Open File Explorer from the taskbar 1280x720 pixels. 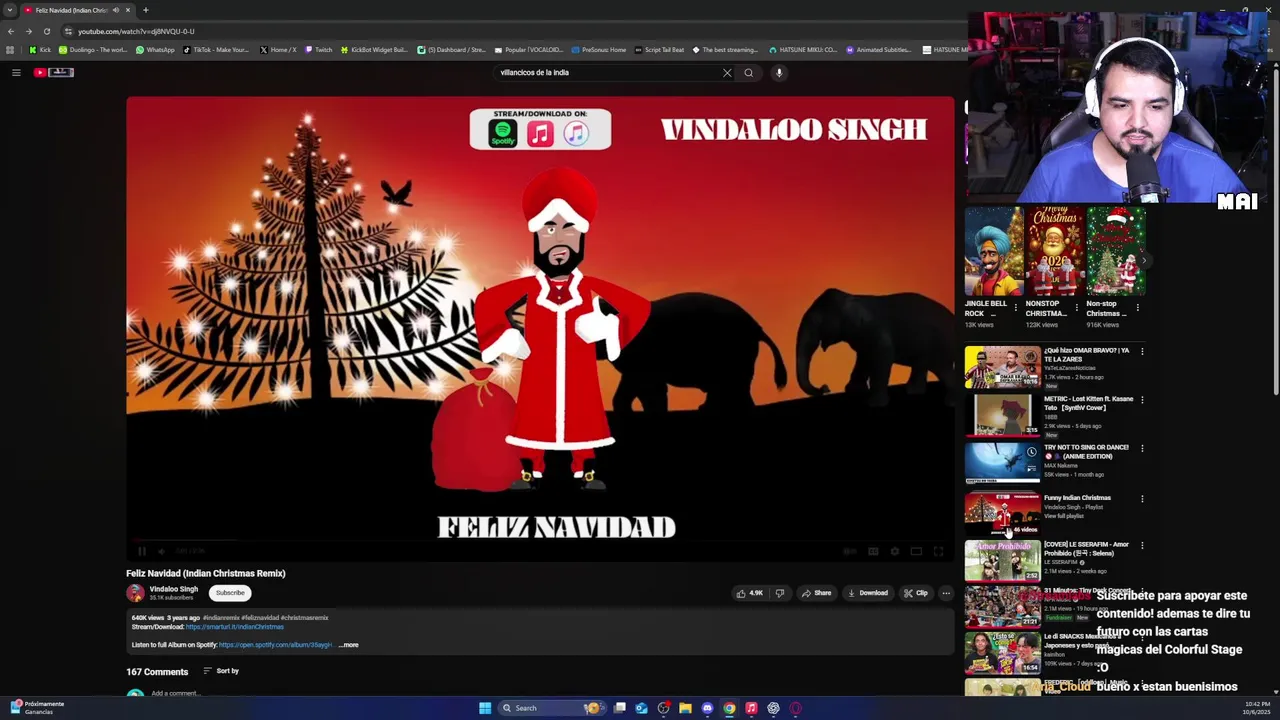pyautogui.click(x=685, y=708)
